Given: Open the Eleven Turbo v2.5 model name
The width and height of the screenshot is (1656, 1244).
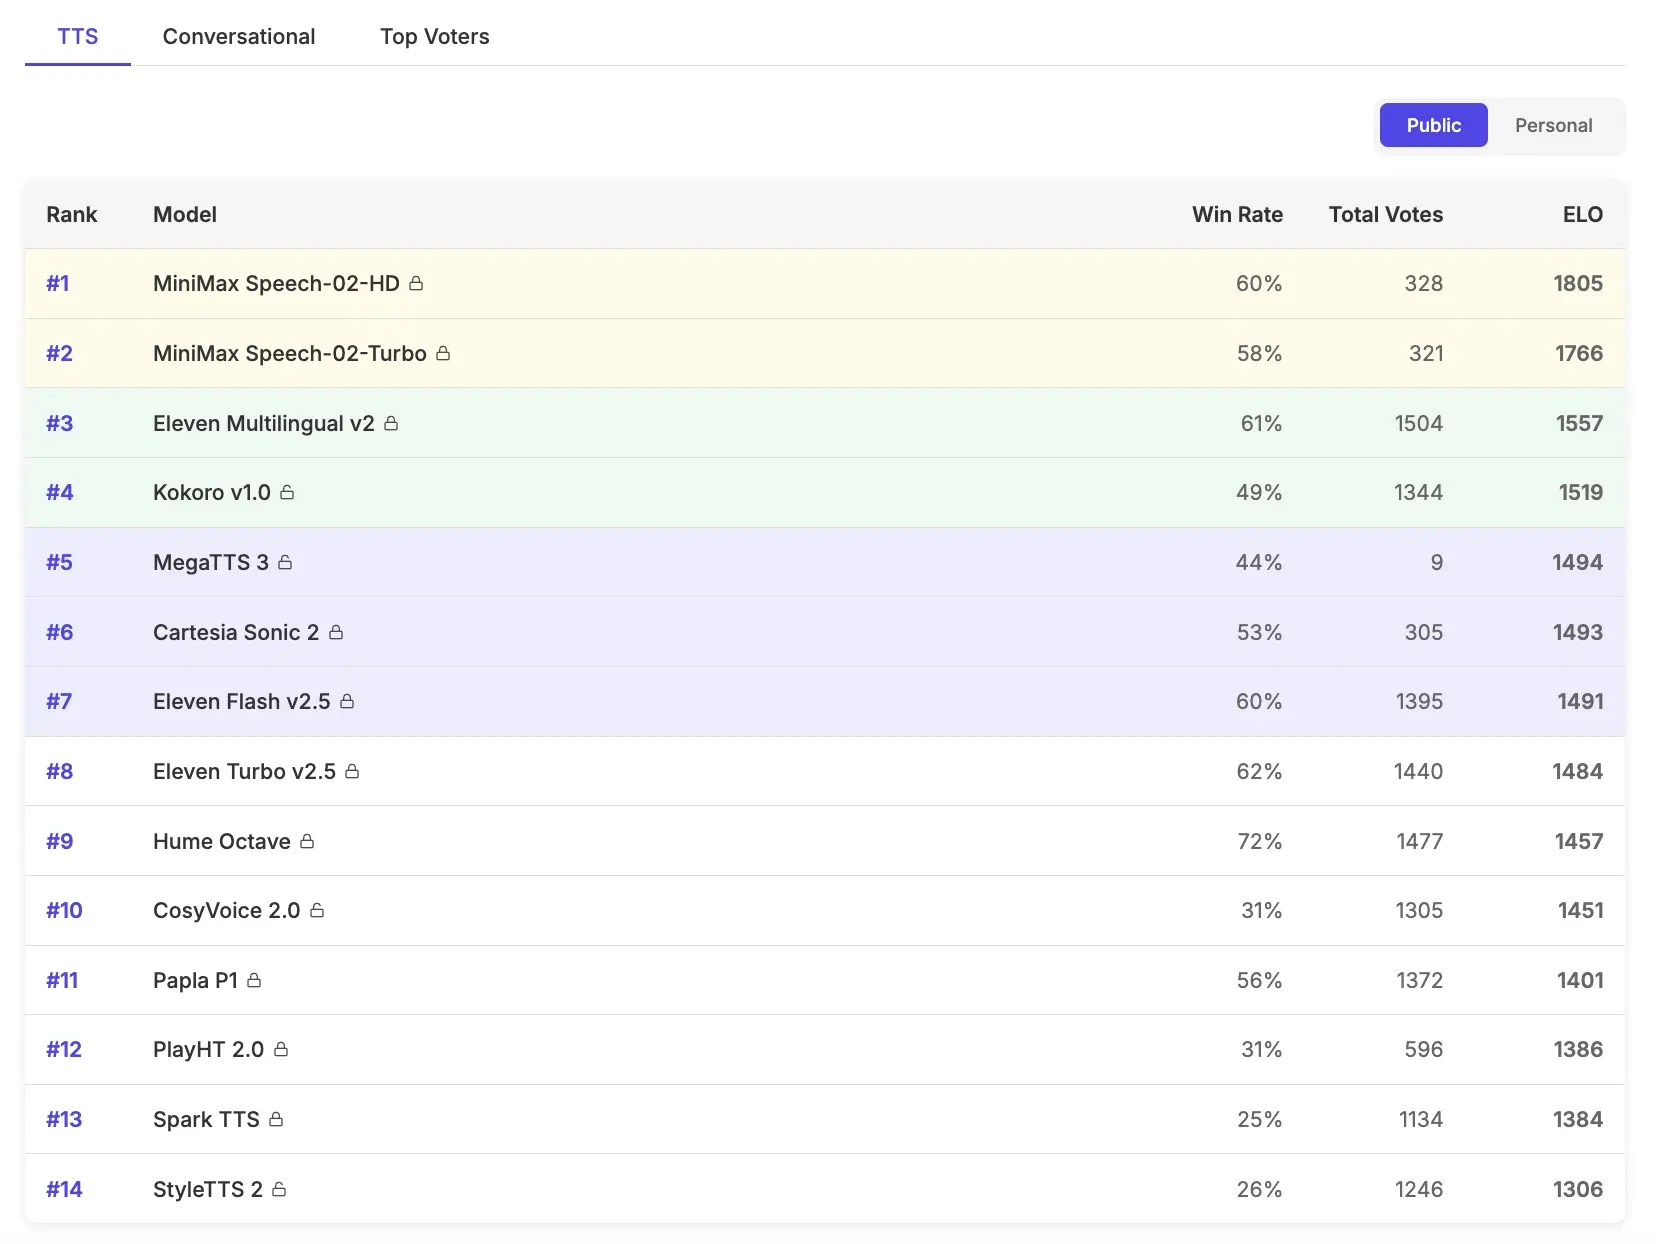Looking at the screenshot, I should [245, 772].
